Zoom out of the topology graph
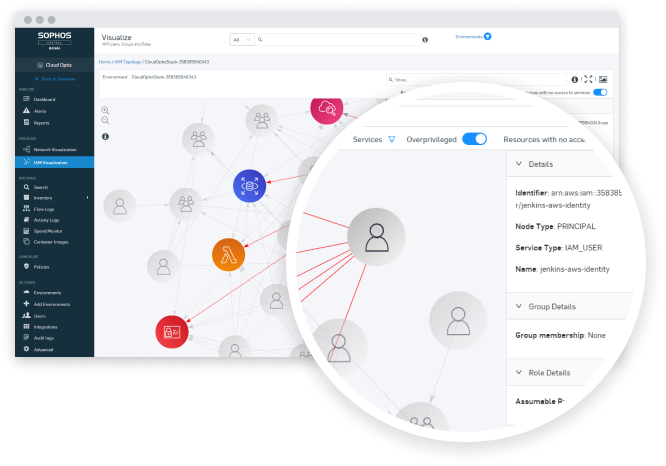 click(x=105, y=121)
